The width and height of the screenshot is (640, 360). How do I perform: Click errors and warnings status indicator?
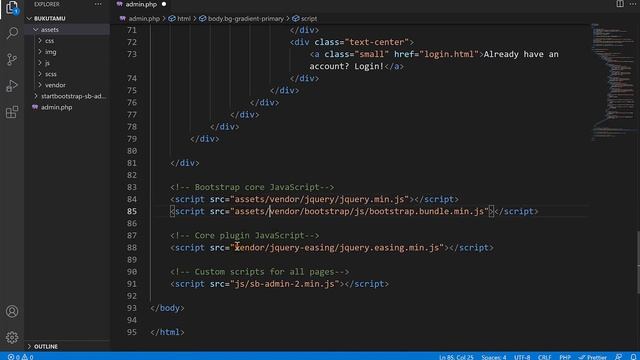tap(20, 357)
